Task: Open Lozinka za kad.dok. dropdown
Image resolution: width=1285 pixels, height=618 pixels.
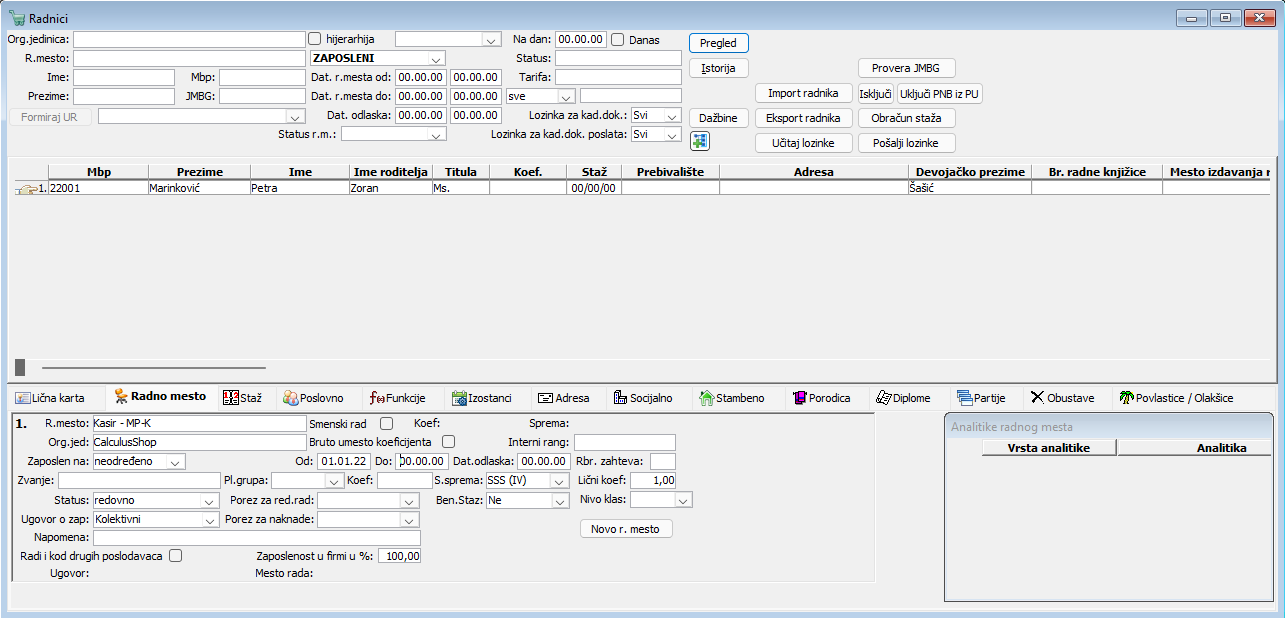Action: pyautogui.click(x=674, y=115)
